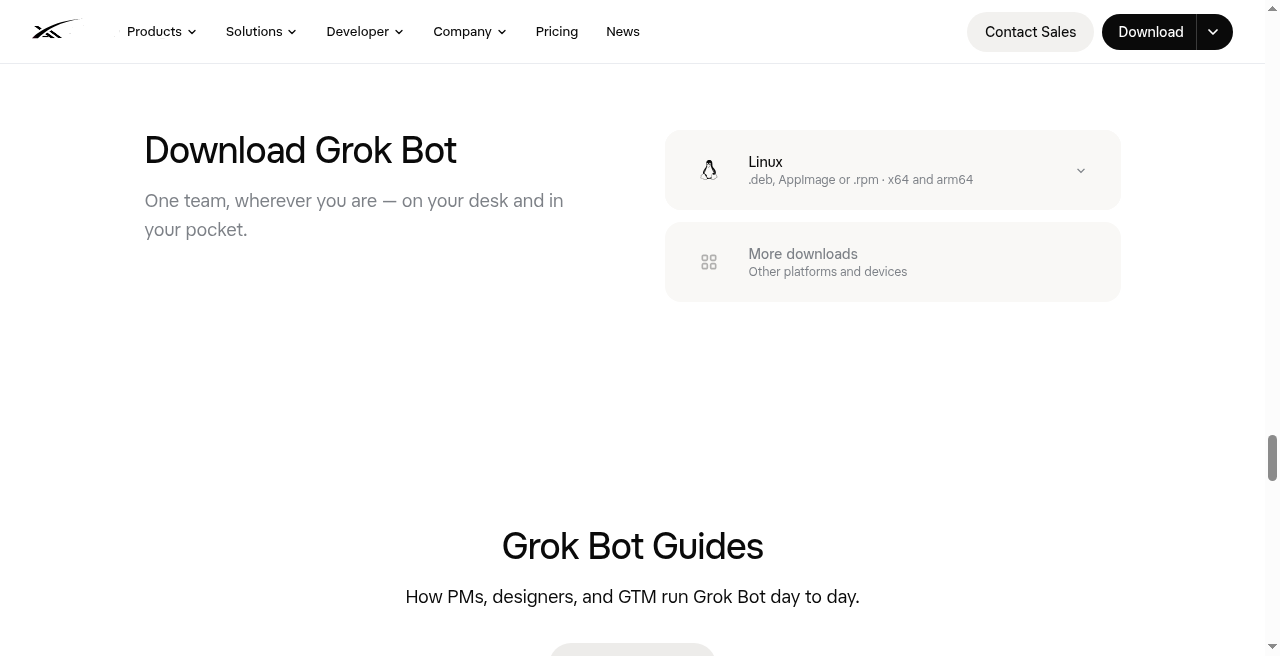Click 'One team, wherever you are' tagline

[354, 215]
